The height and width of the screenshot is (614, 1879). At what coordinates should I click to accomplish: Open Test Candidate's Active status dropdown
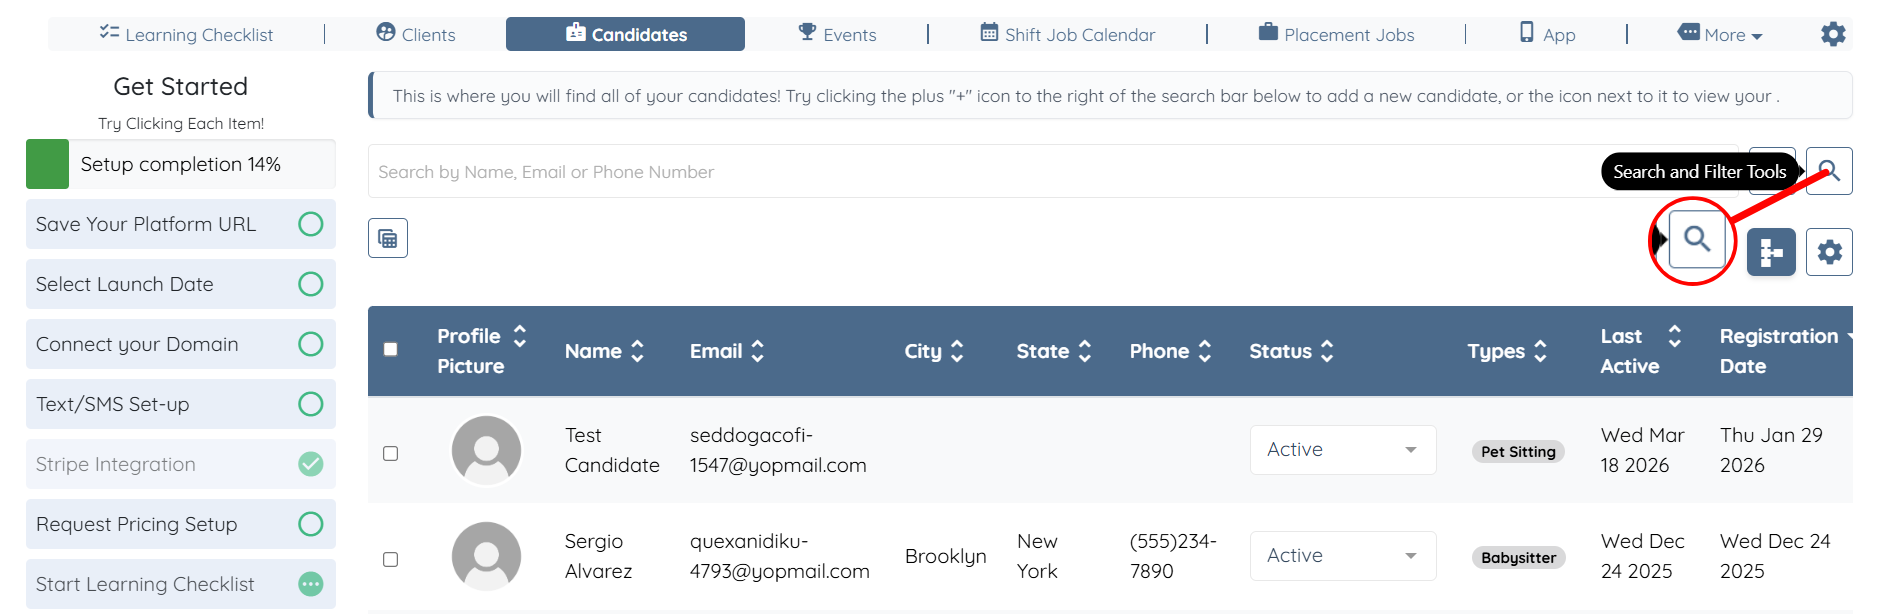coord(1342,450)
